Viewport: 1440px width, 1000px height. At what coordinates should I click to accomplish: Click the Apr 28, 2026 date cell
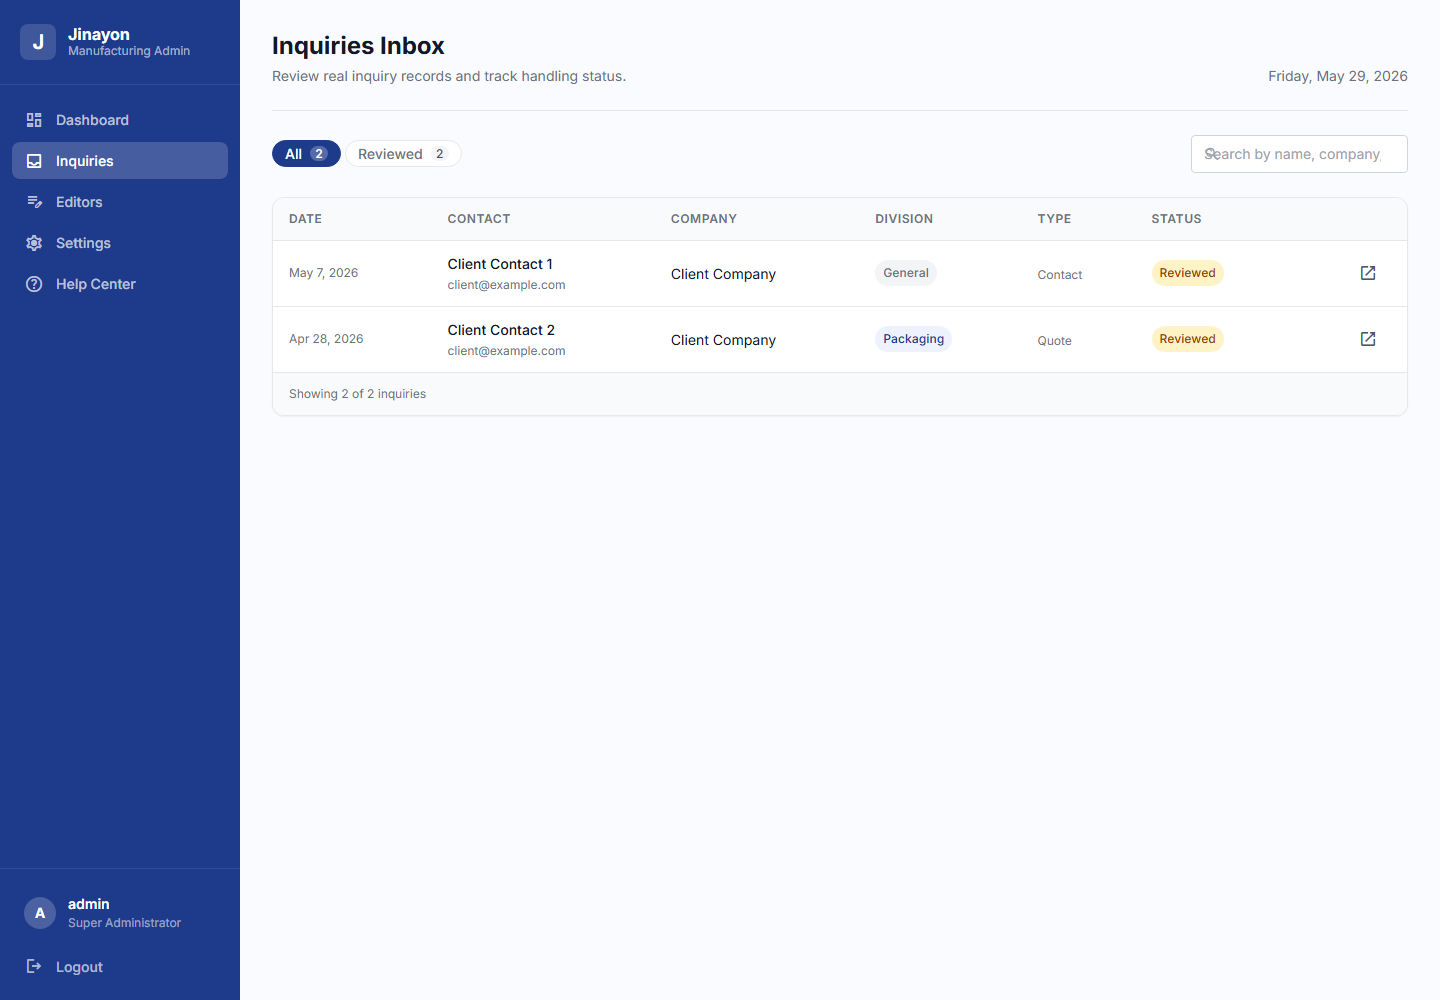click(326, 339)
